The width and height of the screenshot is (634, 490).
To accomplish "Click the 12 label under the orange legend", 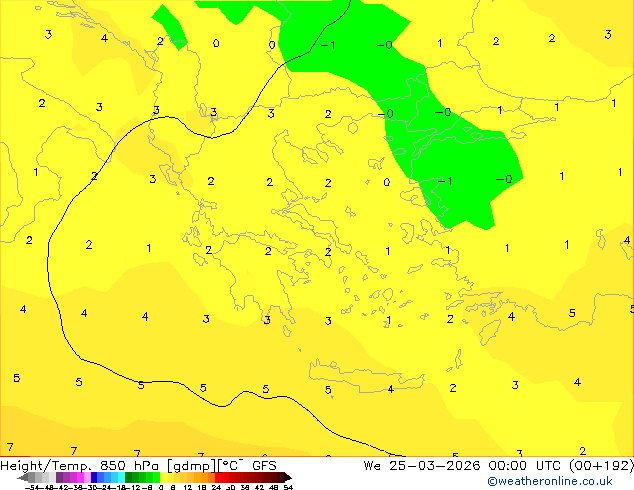I will click(188, 488).
